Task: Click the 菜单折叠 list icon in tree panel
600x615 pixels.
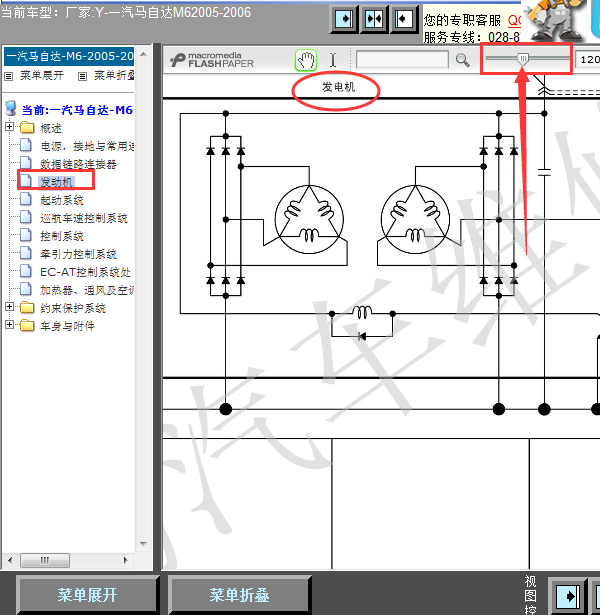Action: coord(82,76)
